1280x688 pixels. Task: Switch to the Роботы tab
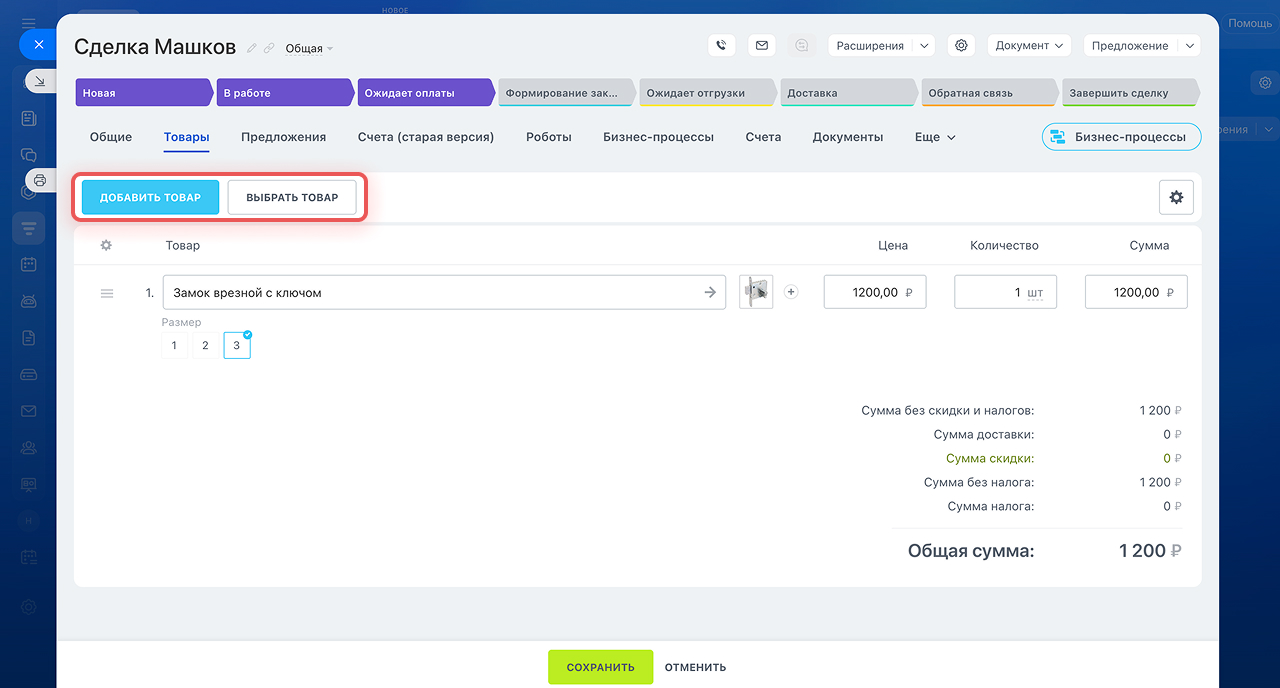[548, 137]
